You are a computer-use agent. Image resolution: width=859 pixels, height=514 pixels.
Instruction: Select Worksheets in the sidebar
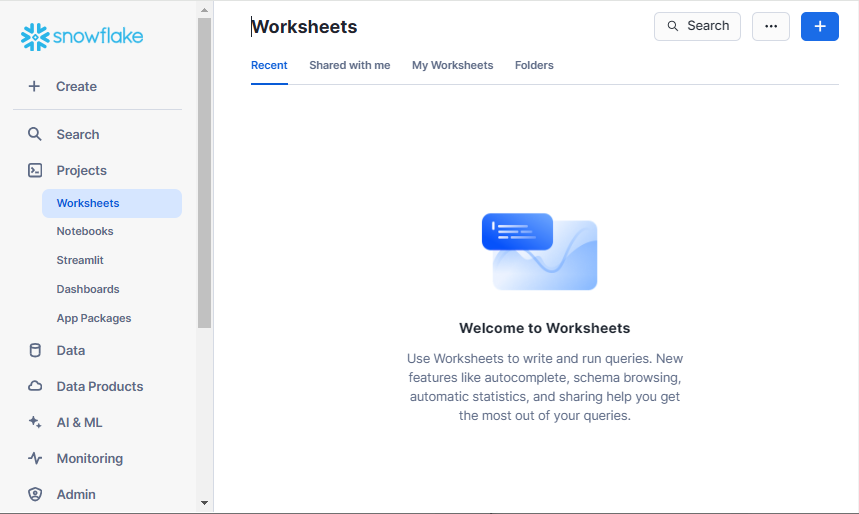point(112,203)
